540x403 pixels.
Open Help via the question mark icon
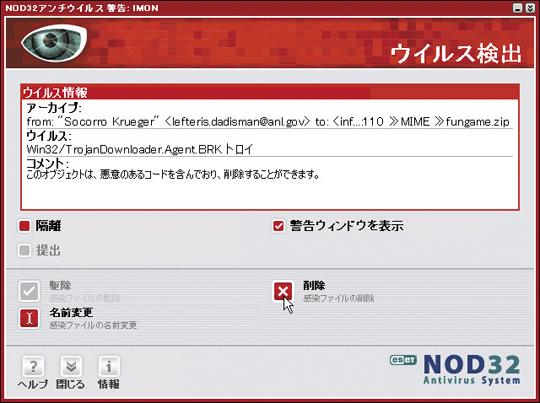coord(33,366)
